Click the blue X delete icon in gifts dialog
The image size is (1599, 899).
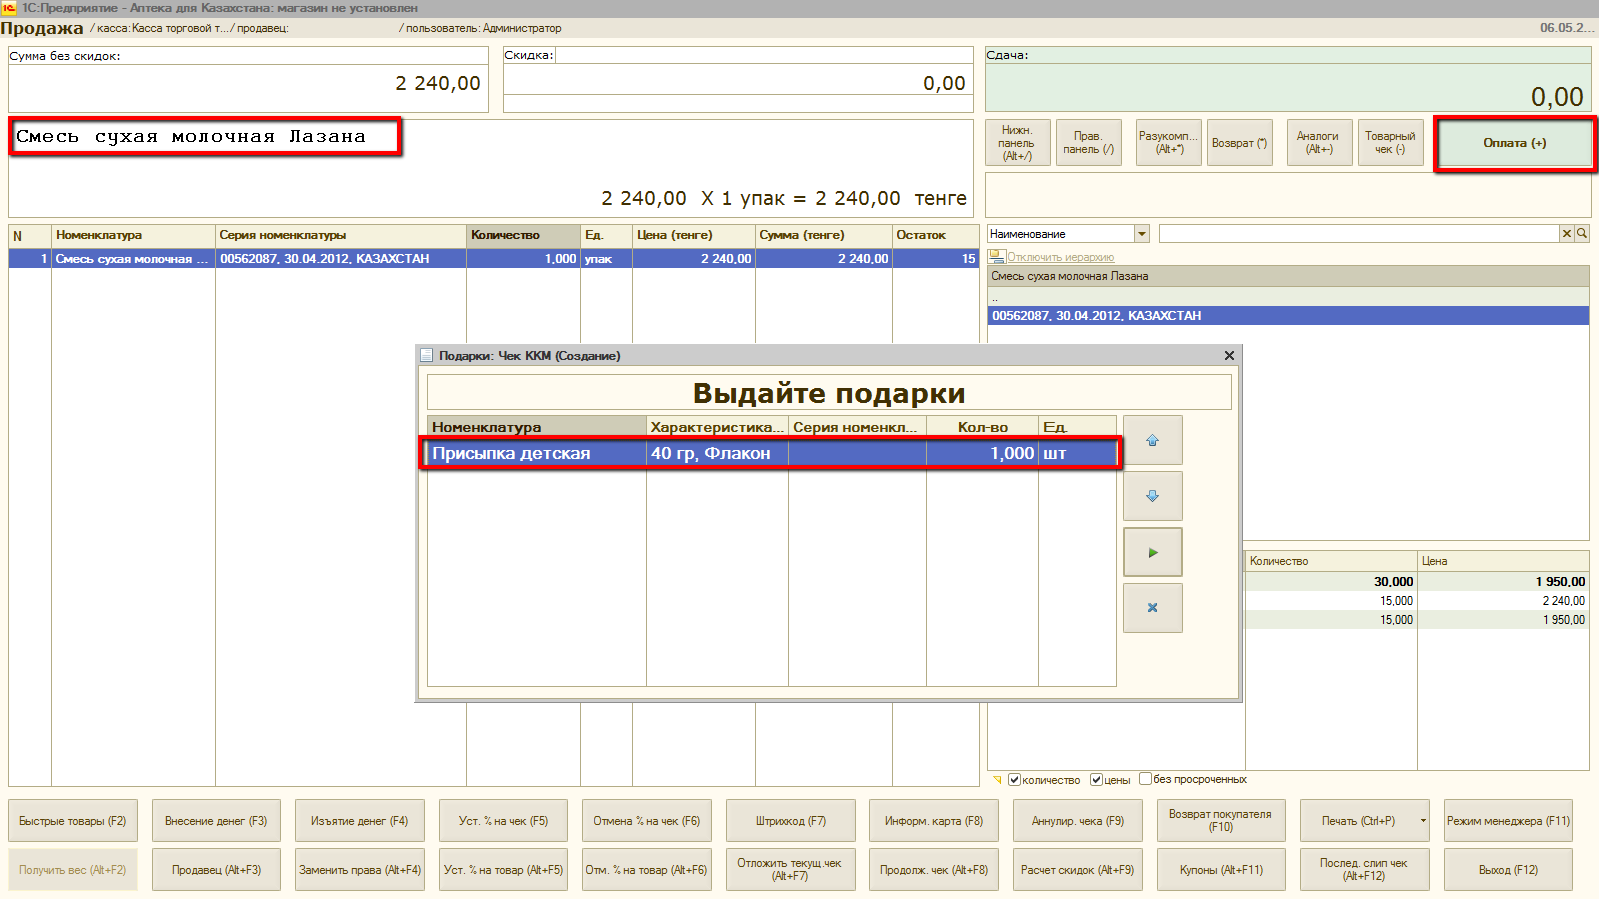(1152, 608)
